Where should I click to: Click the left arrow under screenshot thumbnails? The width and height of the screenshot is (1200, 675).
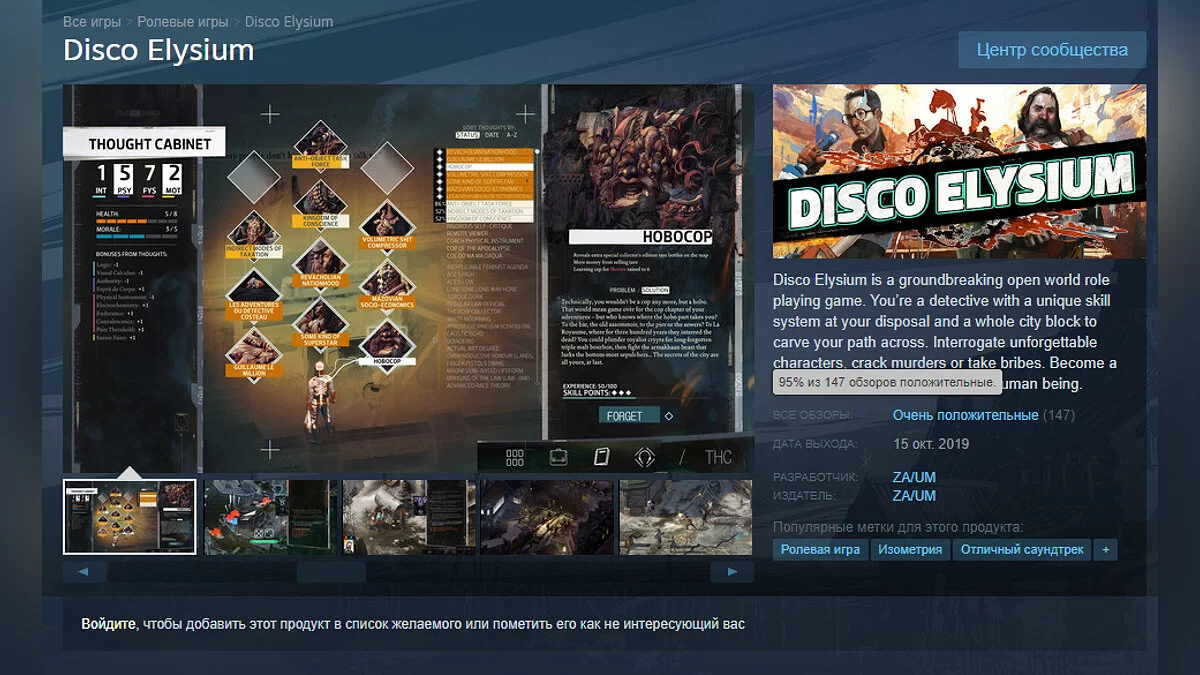[x=84, y=572]
